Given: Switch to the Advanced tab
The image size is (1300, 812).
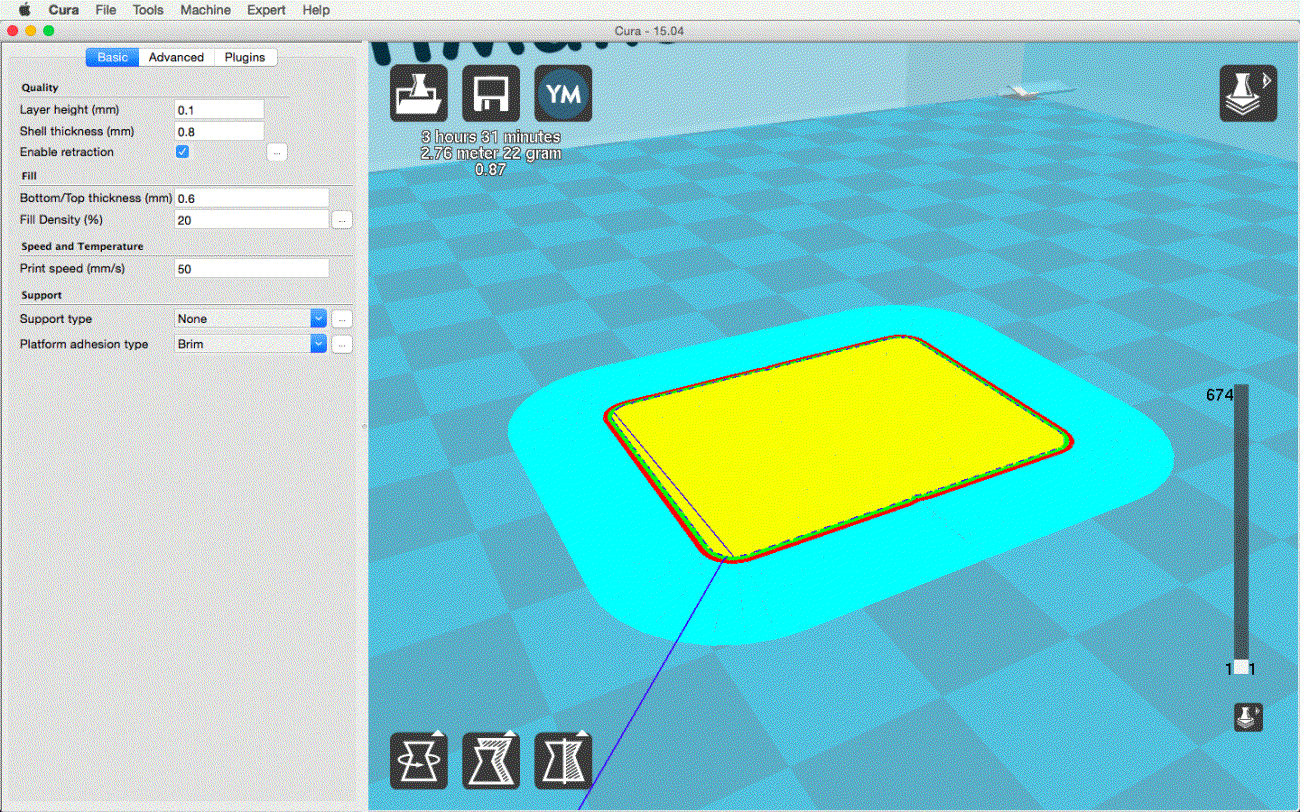Looking at the screenshot, I should click(176, 58).
